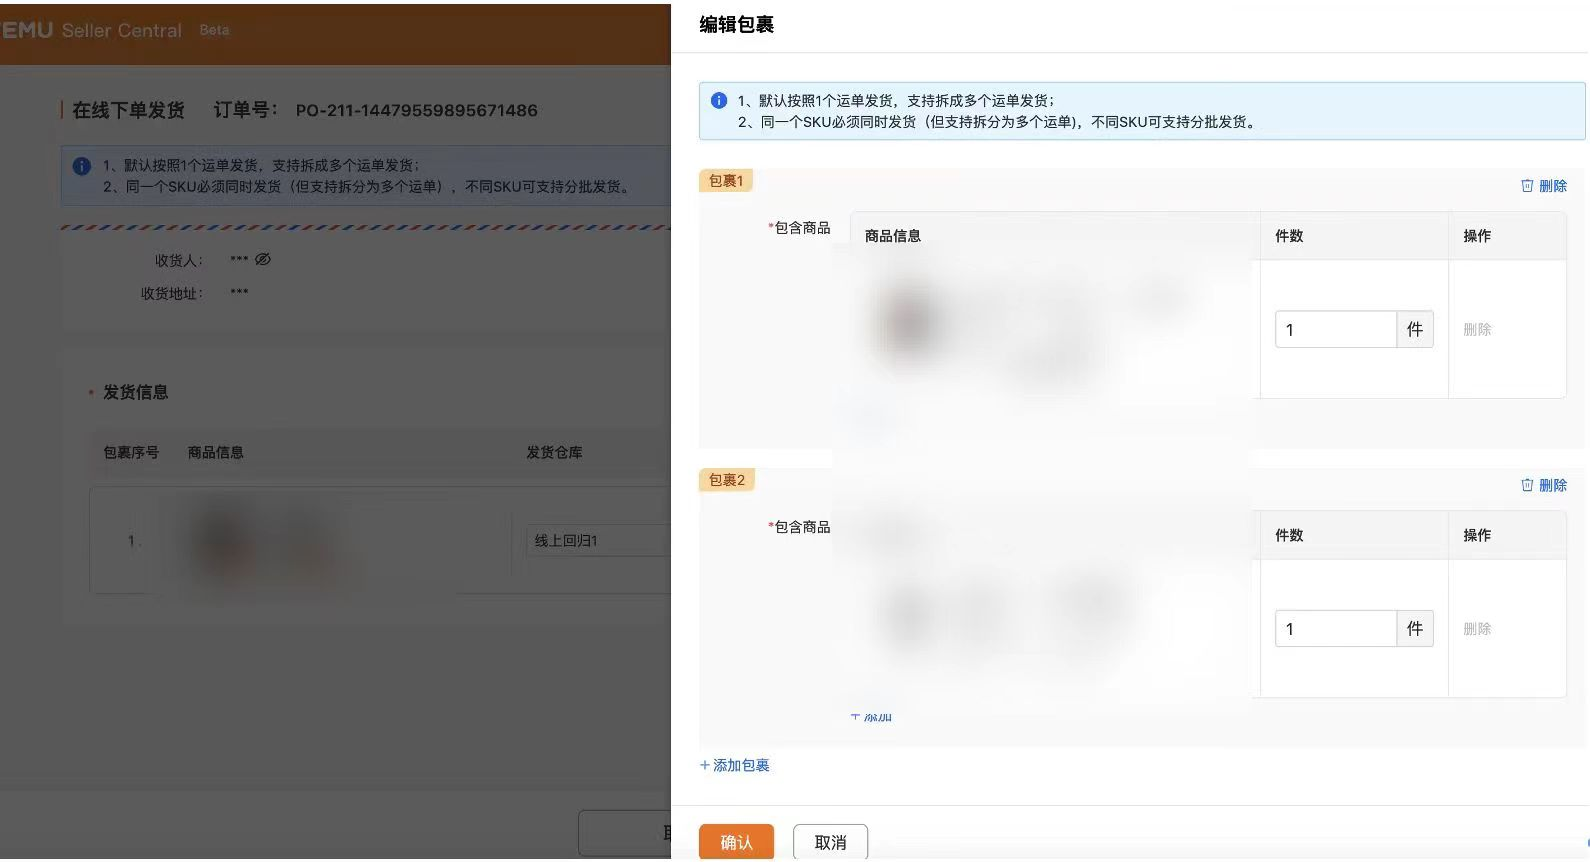Click 添加包裹 link
Image resolution: width=1590 pixels, height=862 pixels.
[735, 765]
